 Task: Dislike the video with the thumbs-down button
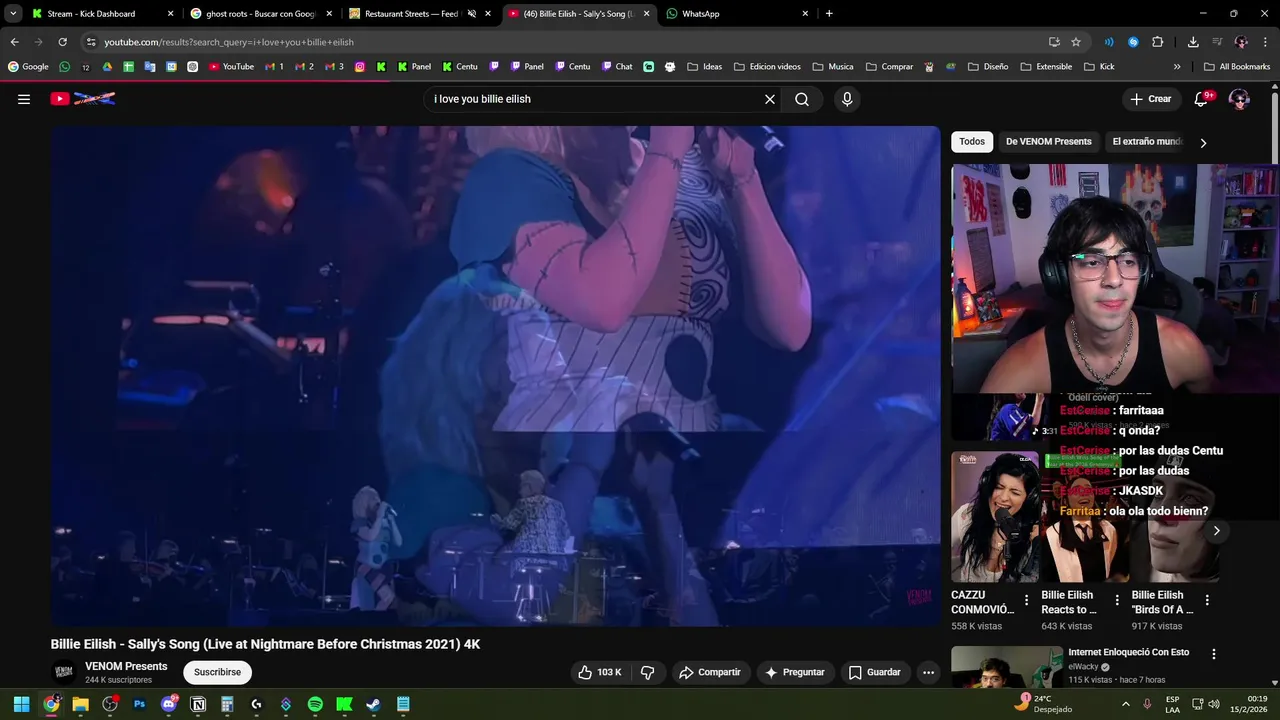(647, 672)
